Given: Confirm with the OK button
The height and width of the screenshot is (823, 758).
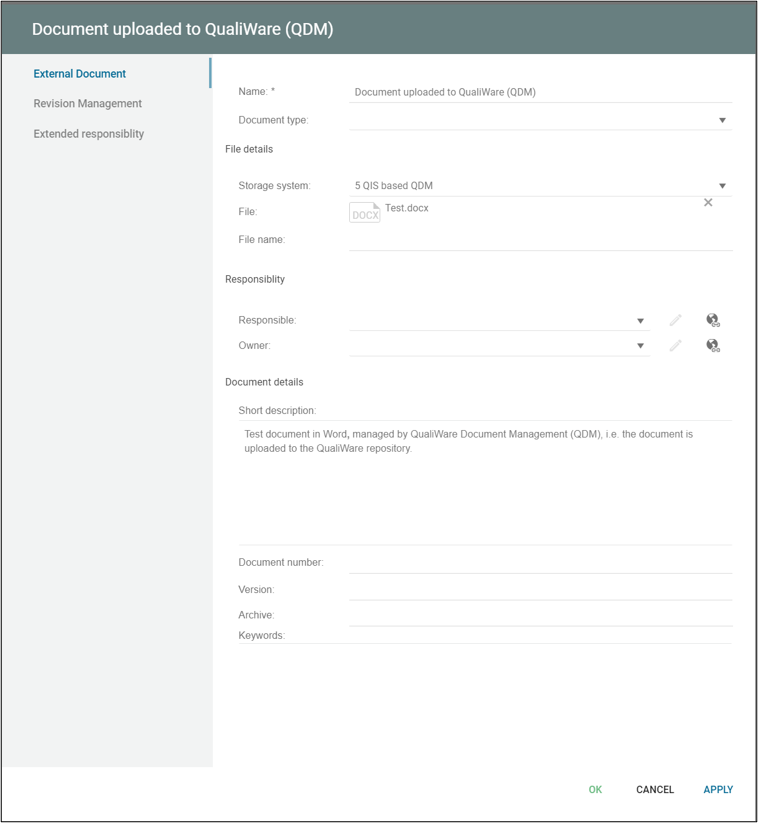Looking at the screenshot, I should (x=595, y=789).
